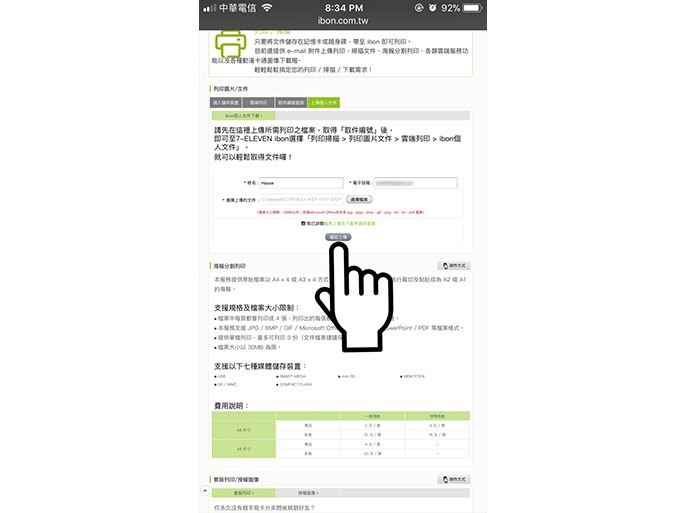Click the 支援以下七種媒體儲存裝置 heading
The width and height of the screenshot is (687, 513).
tap(260, 366)
